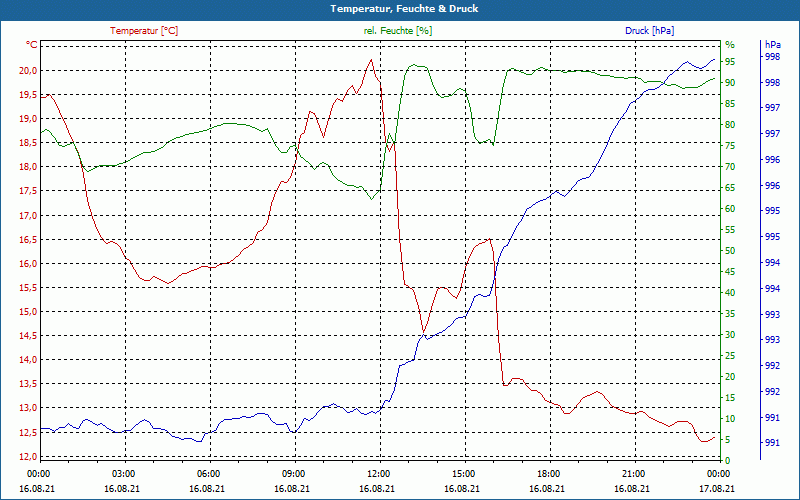Image resolution: width=800 pixels, height=500 pixels.
Task: Click temperature axis tick '17,5'
Action: (28, 191)
